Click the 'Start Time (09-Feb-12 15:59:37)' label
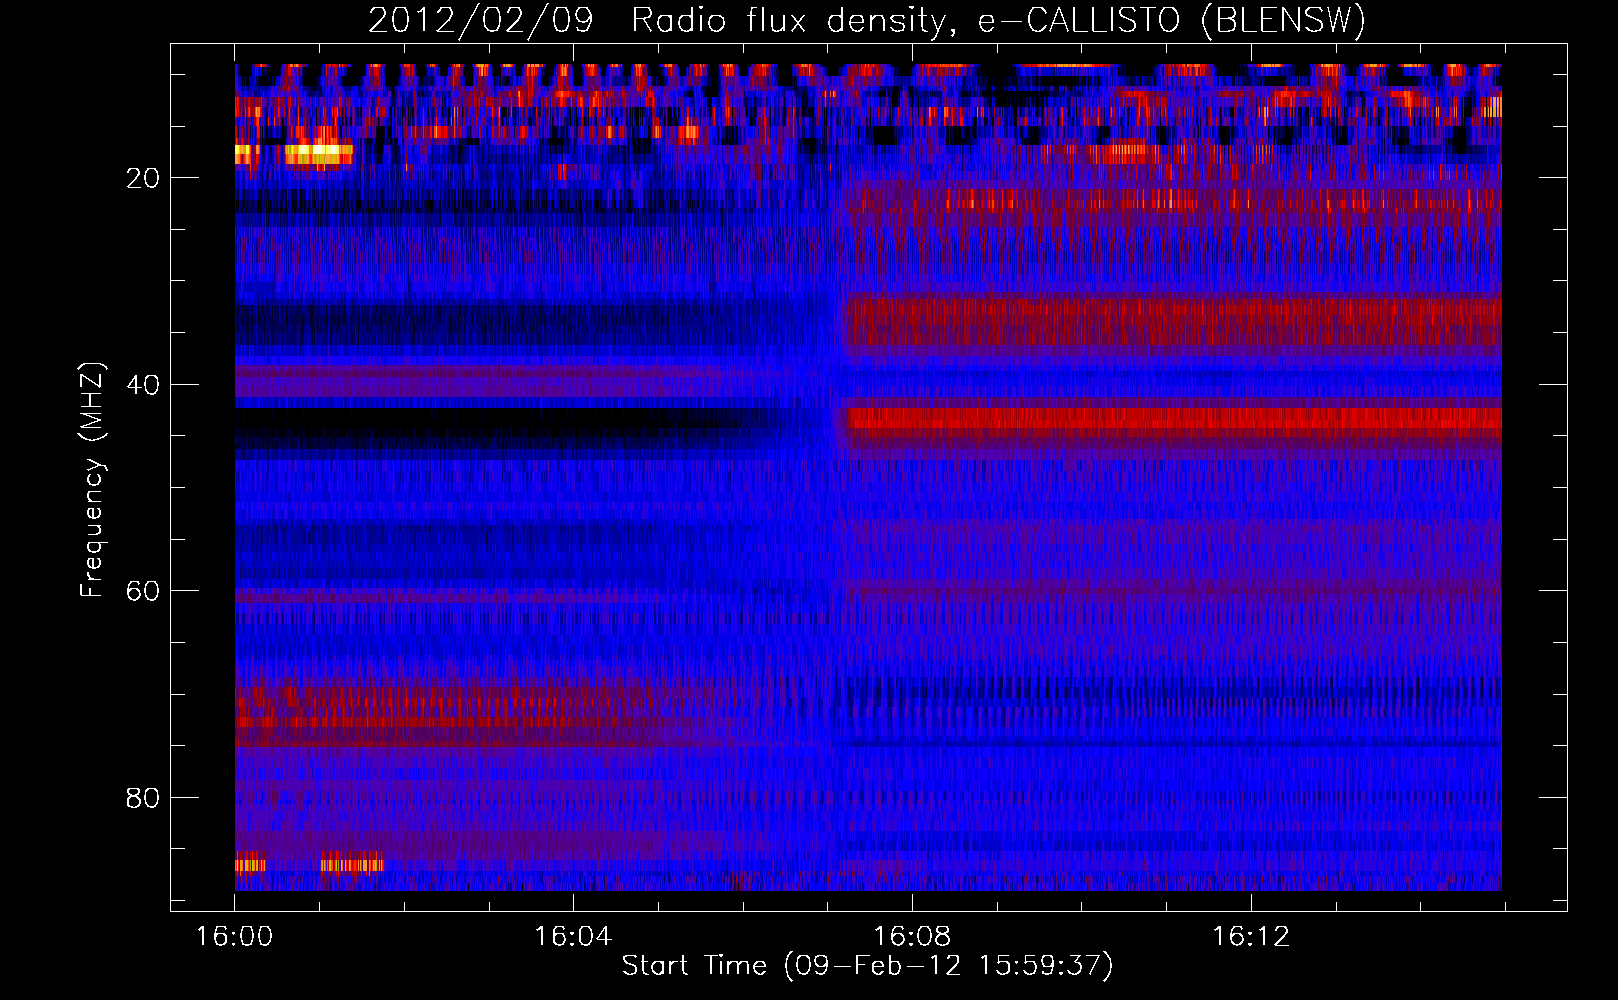The height and width of the screenshot is (1000, 1618). [x=867, y=966]
